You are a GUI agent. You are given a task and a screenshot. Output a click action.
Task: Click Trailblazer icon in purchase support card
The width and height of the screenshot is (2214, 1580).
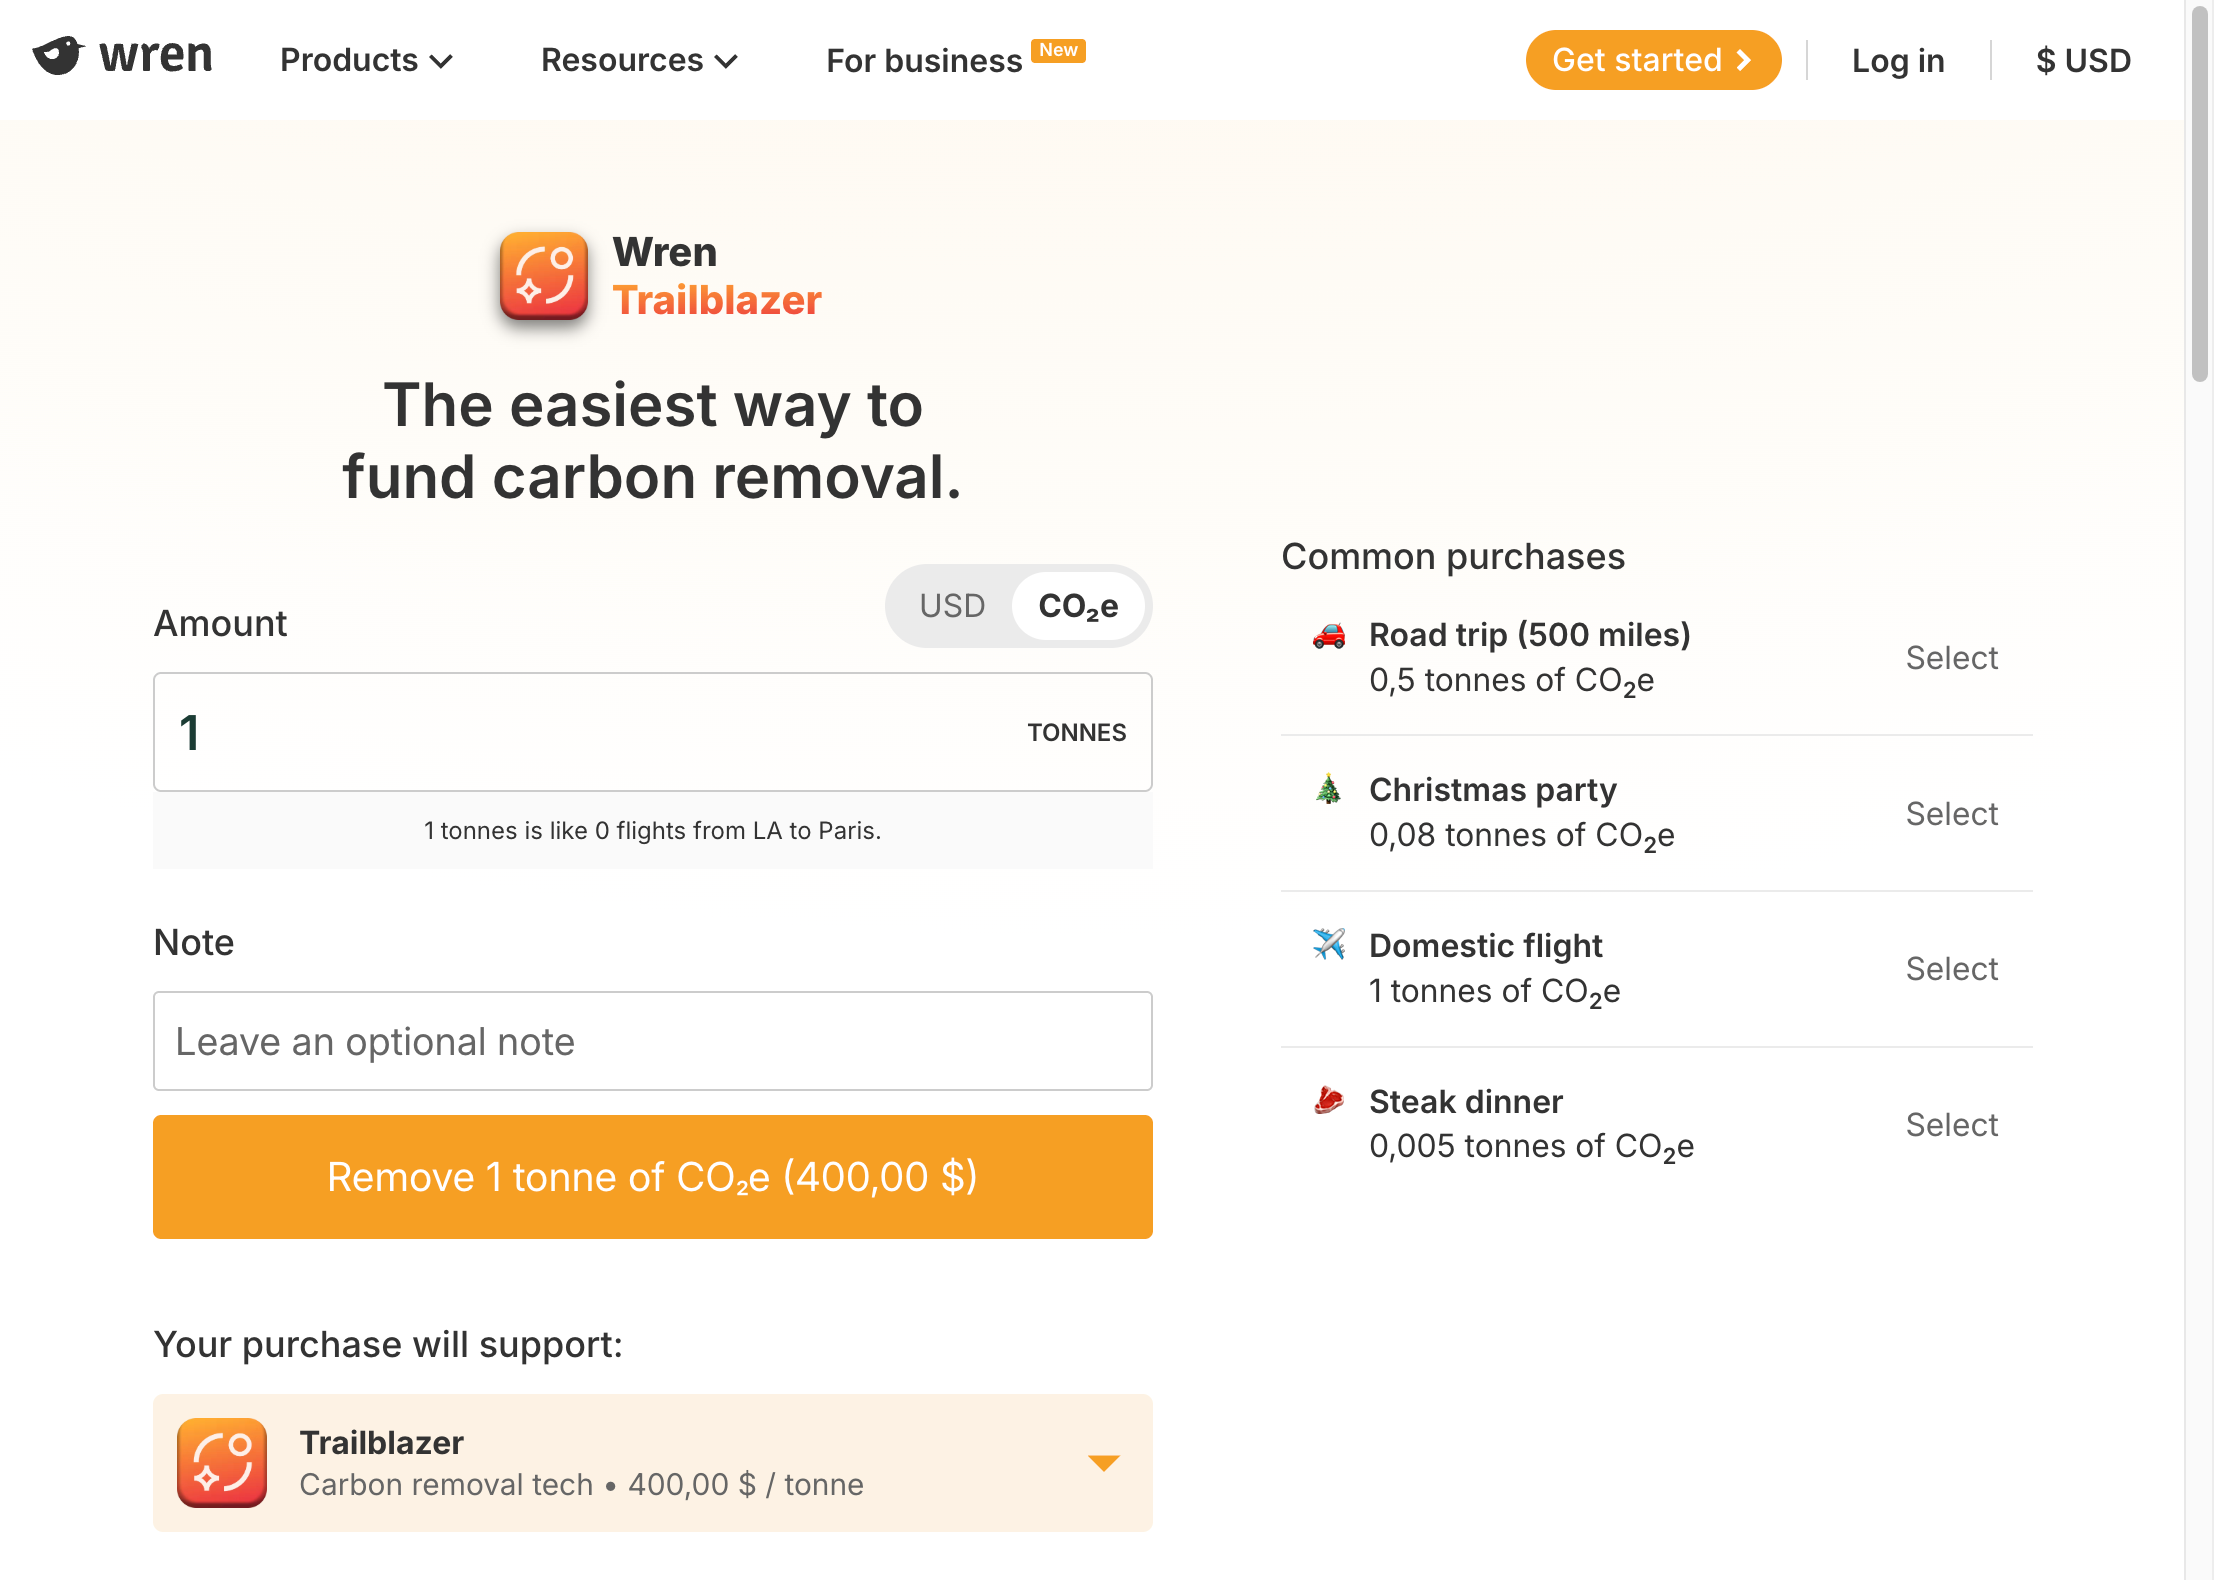(x=222, y=1462)
